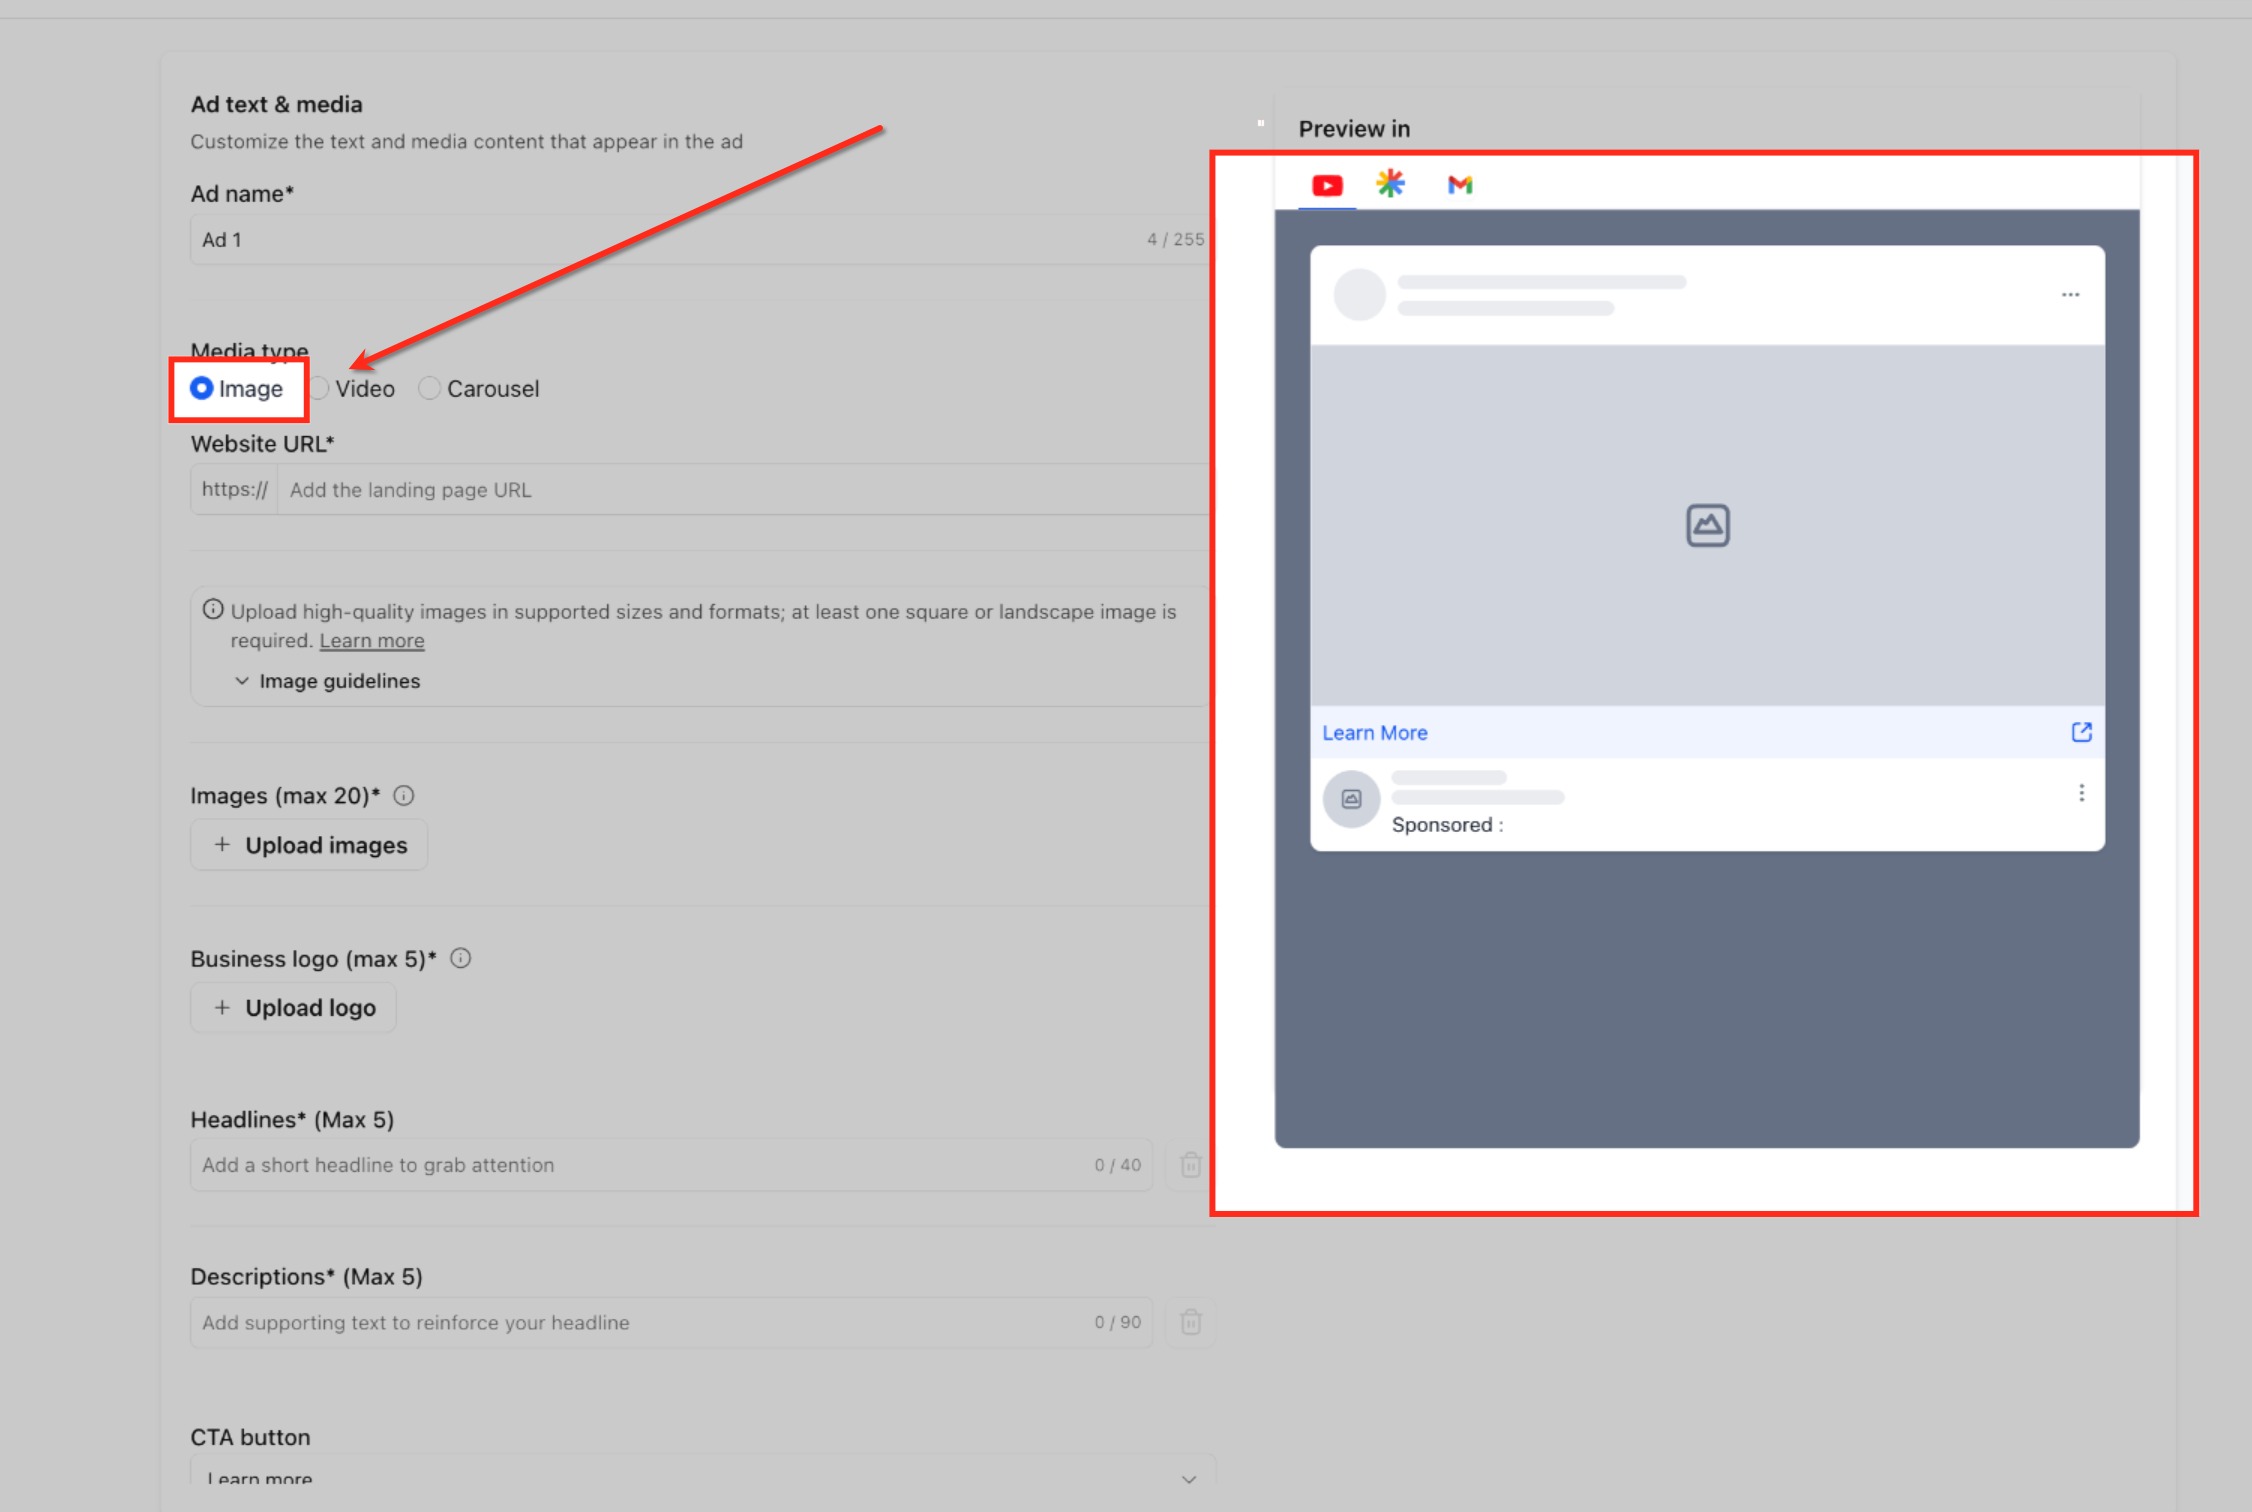Delete the description field with the trash icon

1190,1322
